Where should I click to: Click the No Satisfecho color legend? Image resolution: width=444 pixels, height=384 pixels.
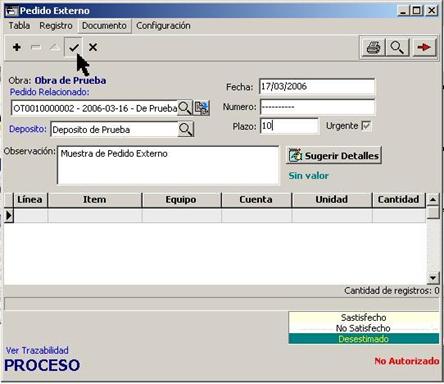click(364, 328)
